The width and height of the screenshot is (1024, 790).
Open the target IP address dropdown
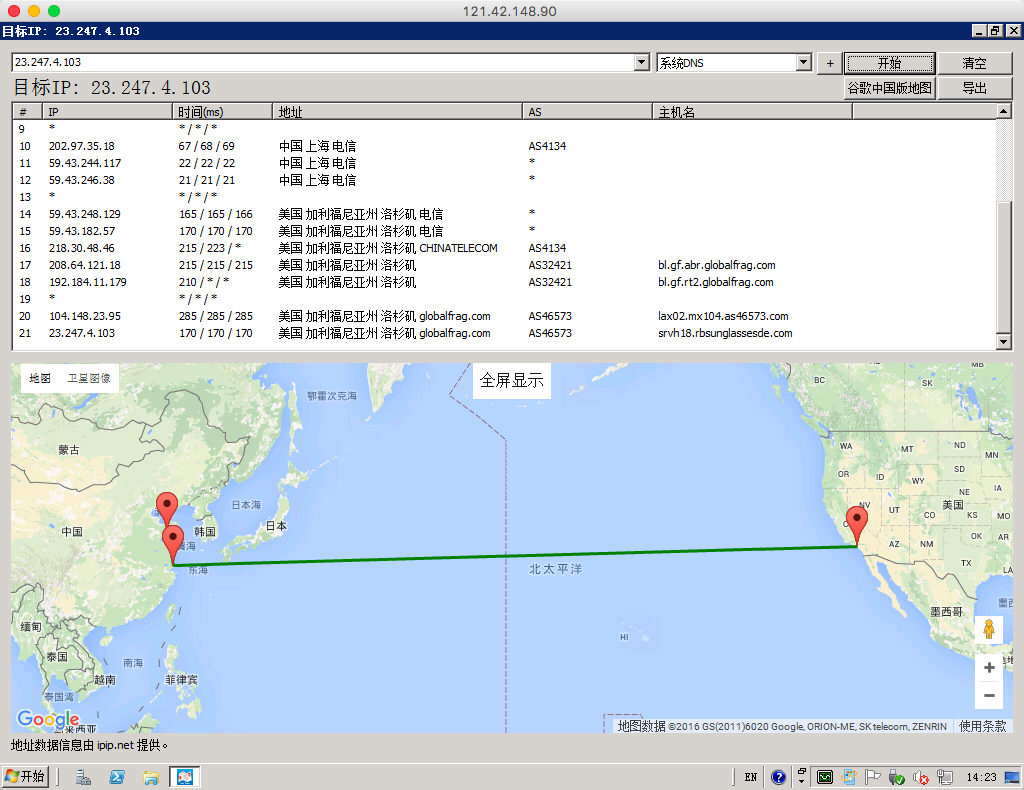tap(642, 62)
